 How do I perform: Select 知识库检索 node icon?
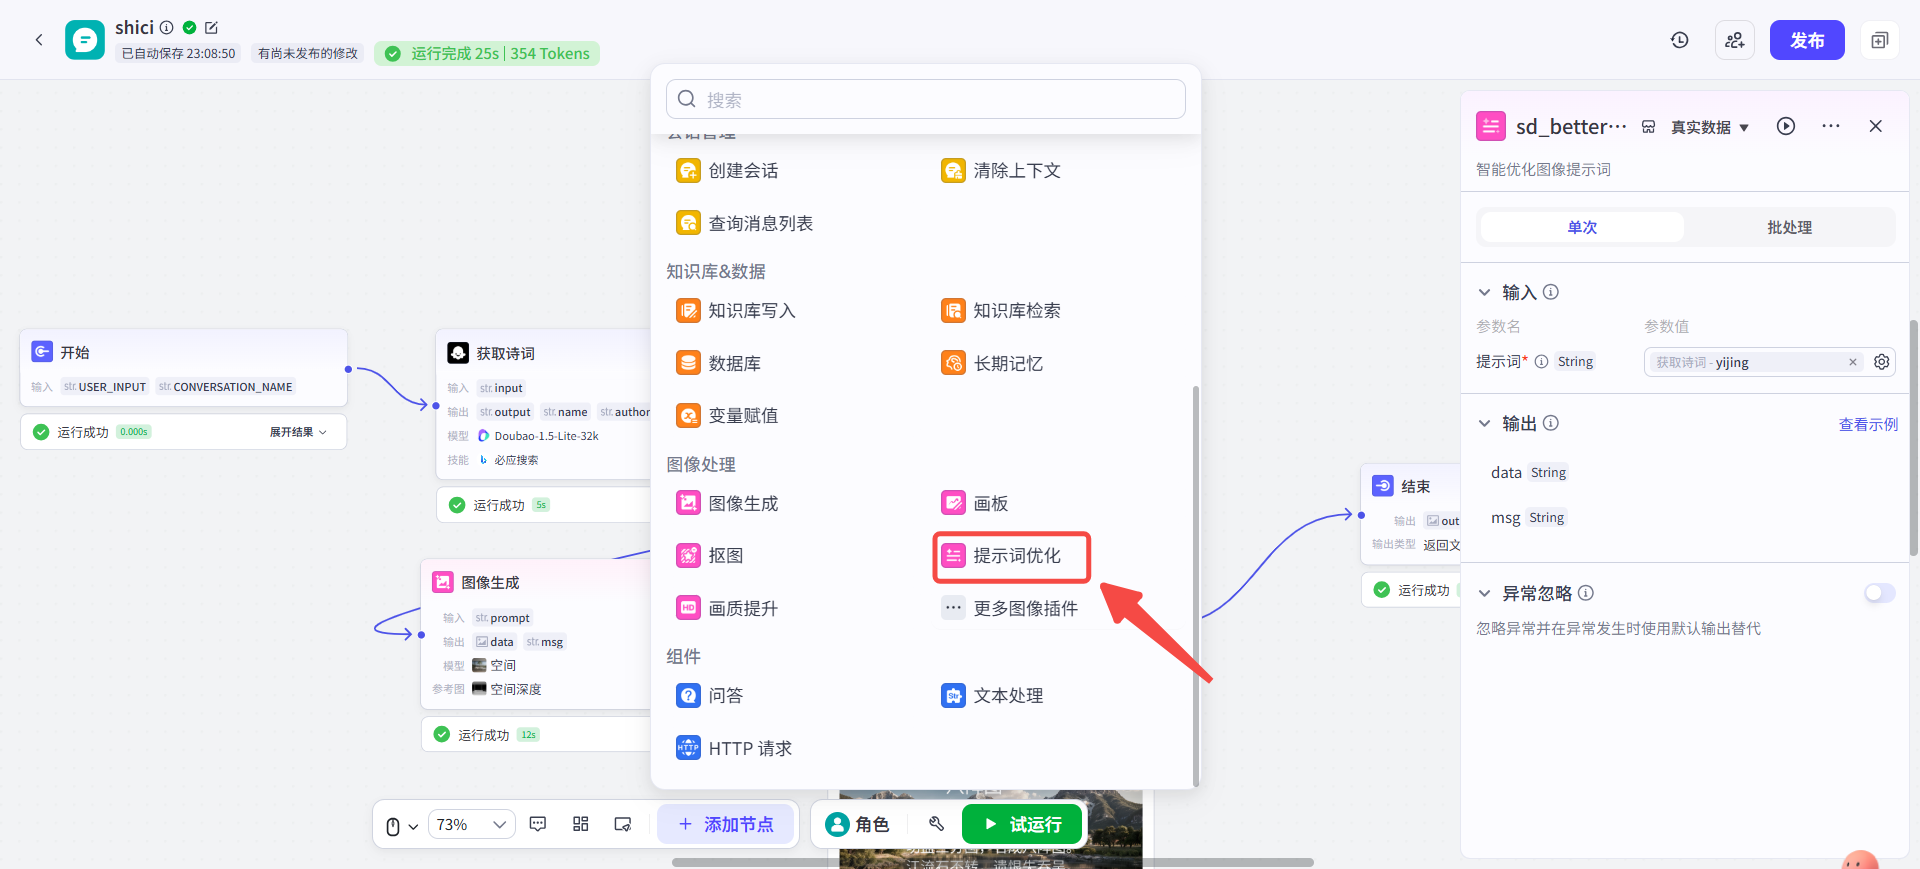pyautogui.click(x=953, y=311)
